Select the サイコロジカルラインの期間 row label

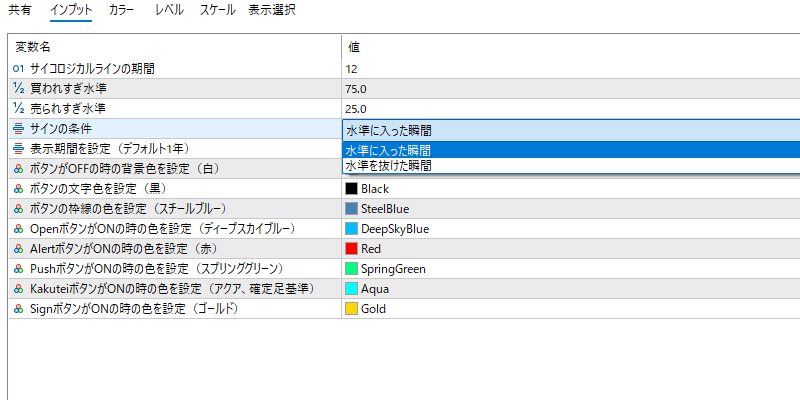(x=92, y=69)
